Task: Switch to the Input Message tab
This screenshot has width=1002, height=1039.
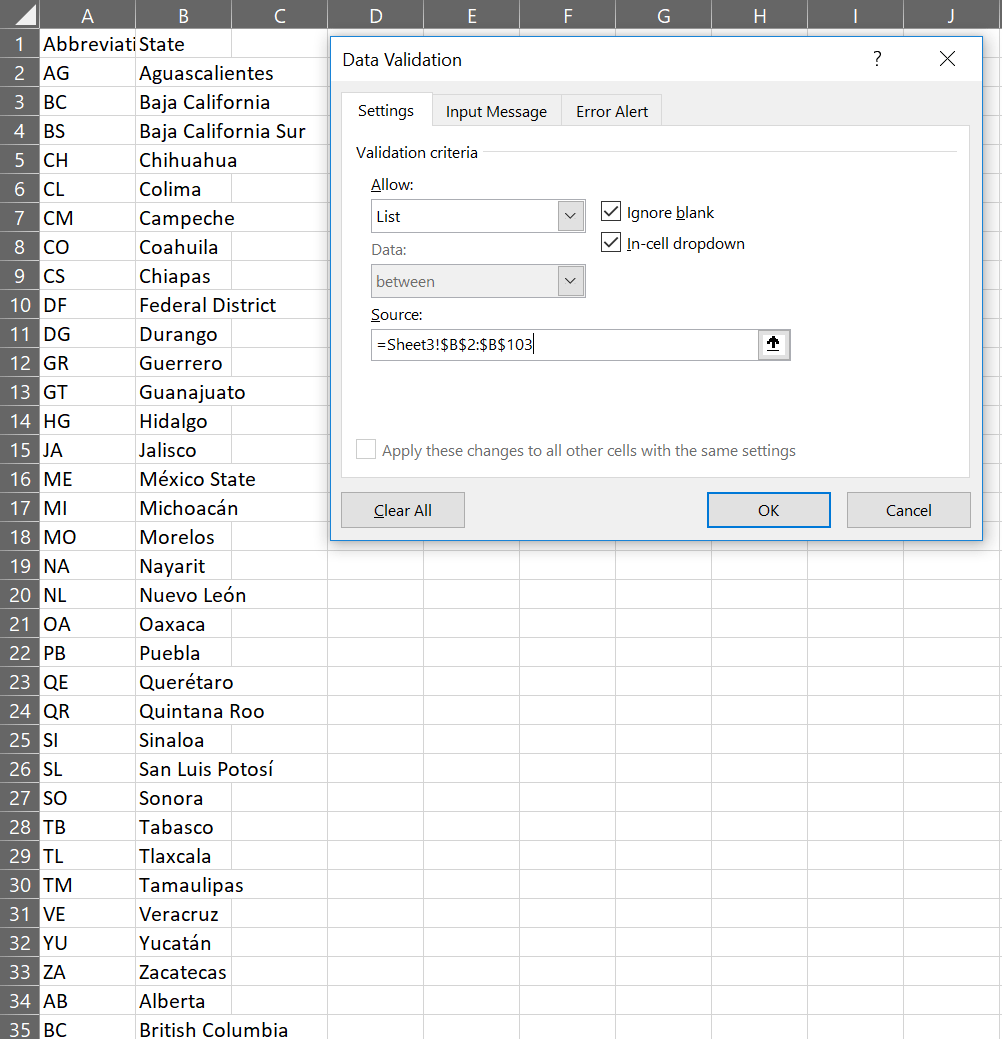Action: coord(496,111)
